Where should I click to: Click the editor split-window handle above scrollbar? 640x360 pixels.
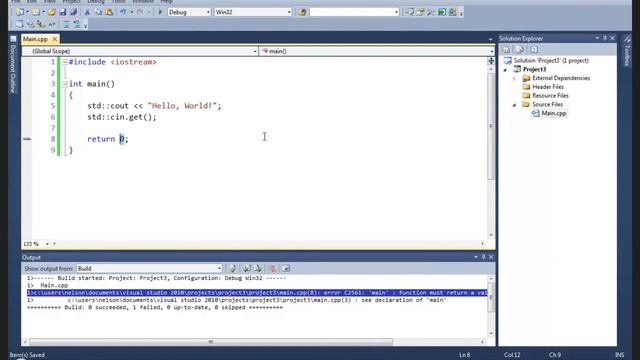[x=491, y=61]
